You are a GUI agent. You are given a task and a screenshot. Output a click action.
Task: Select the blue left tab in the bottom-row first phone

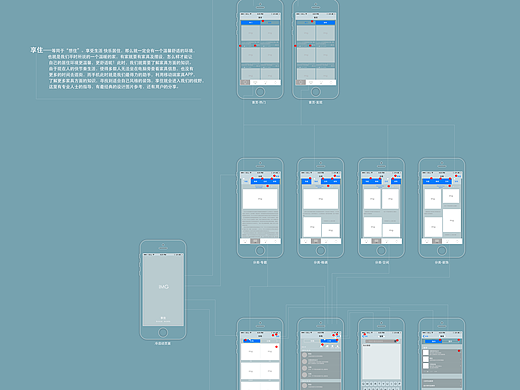[252, 341]
